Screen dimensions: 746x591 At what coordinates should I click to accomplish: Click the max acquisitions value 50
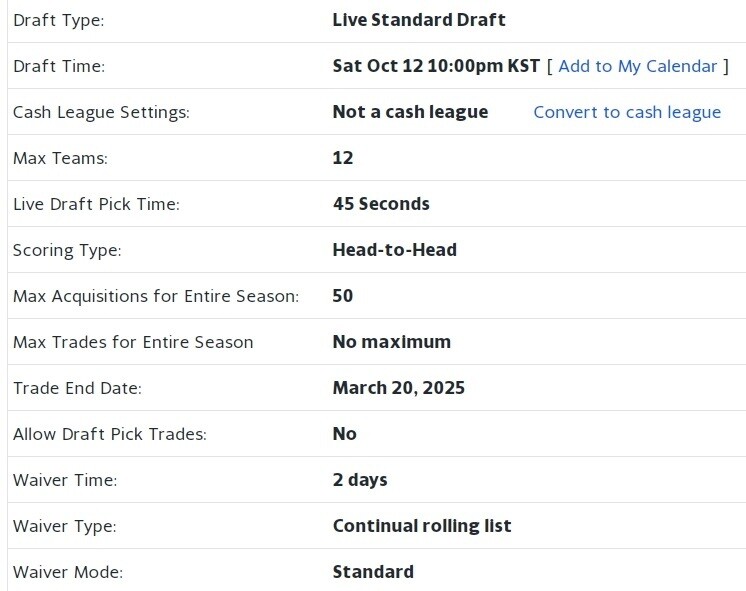coord(343,296)
